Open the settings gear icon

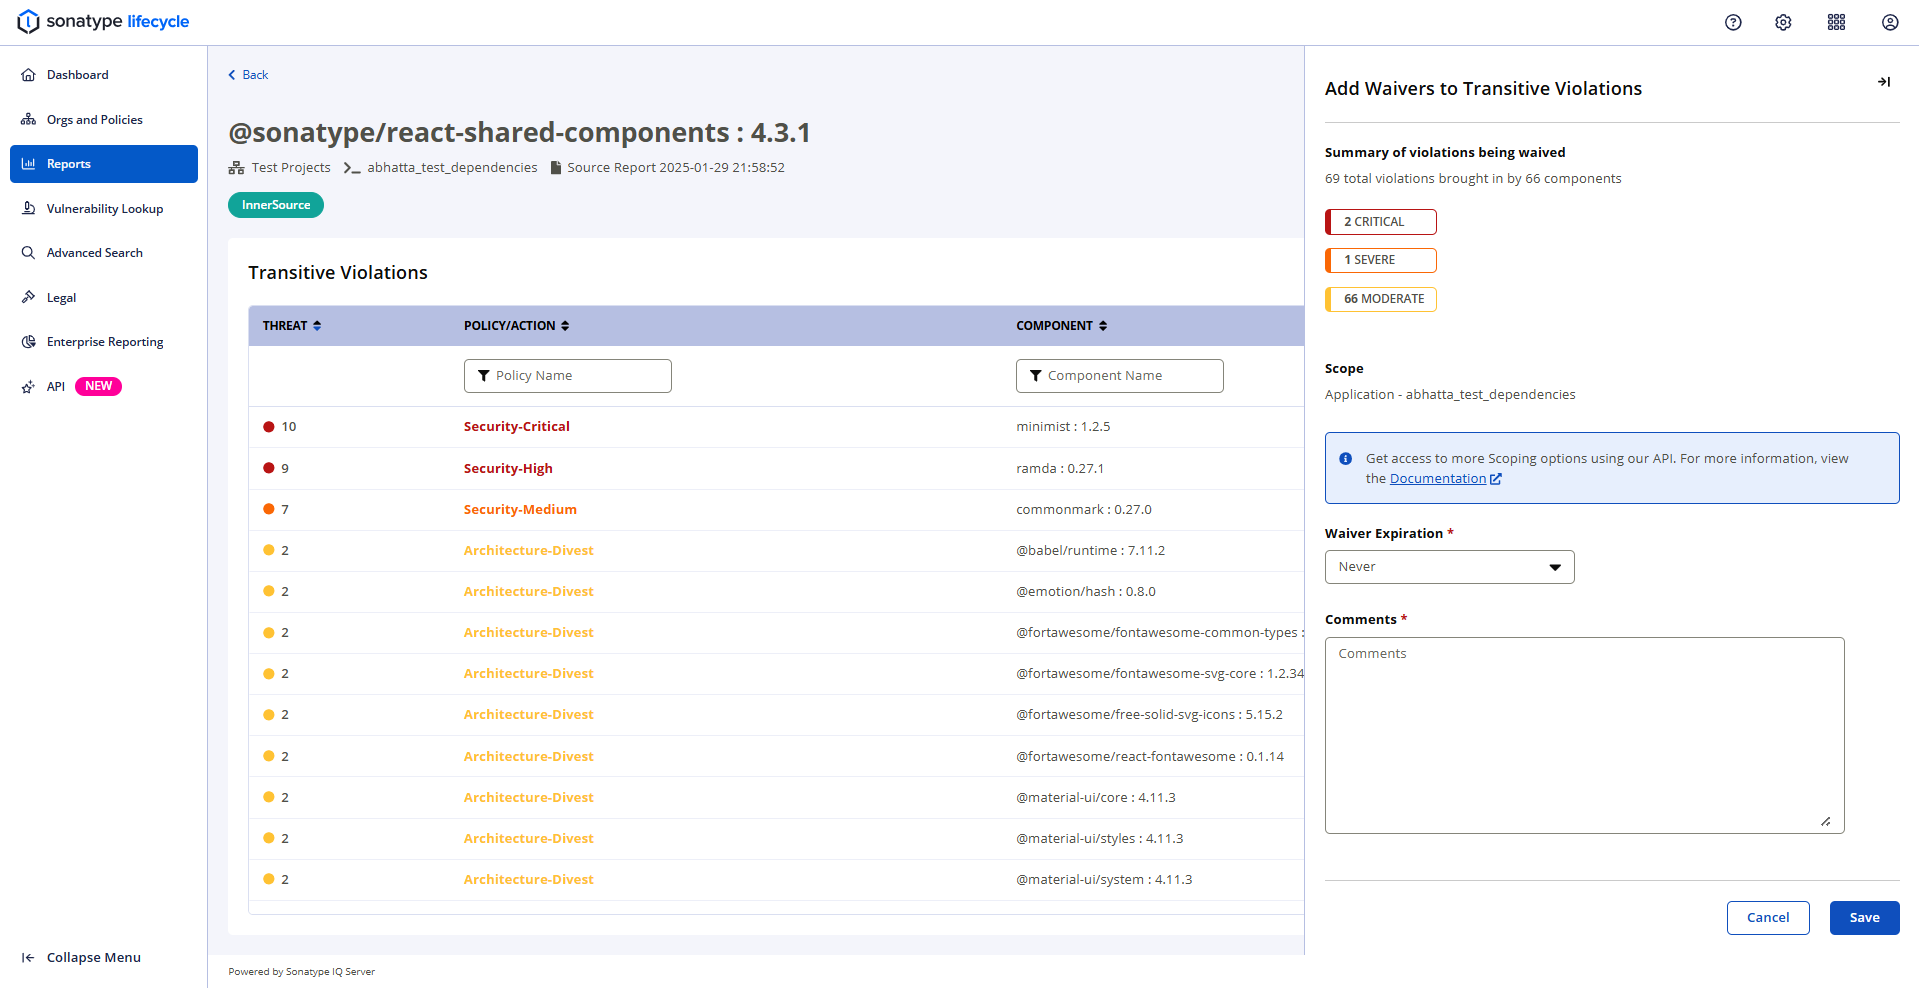(1783, 22)
